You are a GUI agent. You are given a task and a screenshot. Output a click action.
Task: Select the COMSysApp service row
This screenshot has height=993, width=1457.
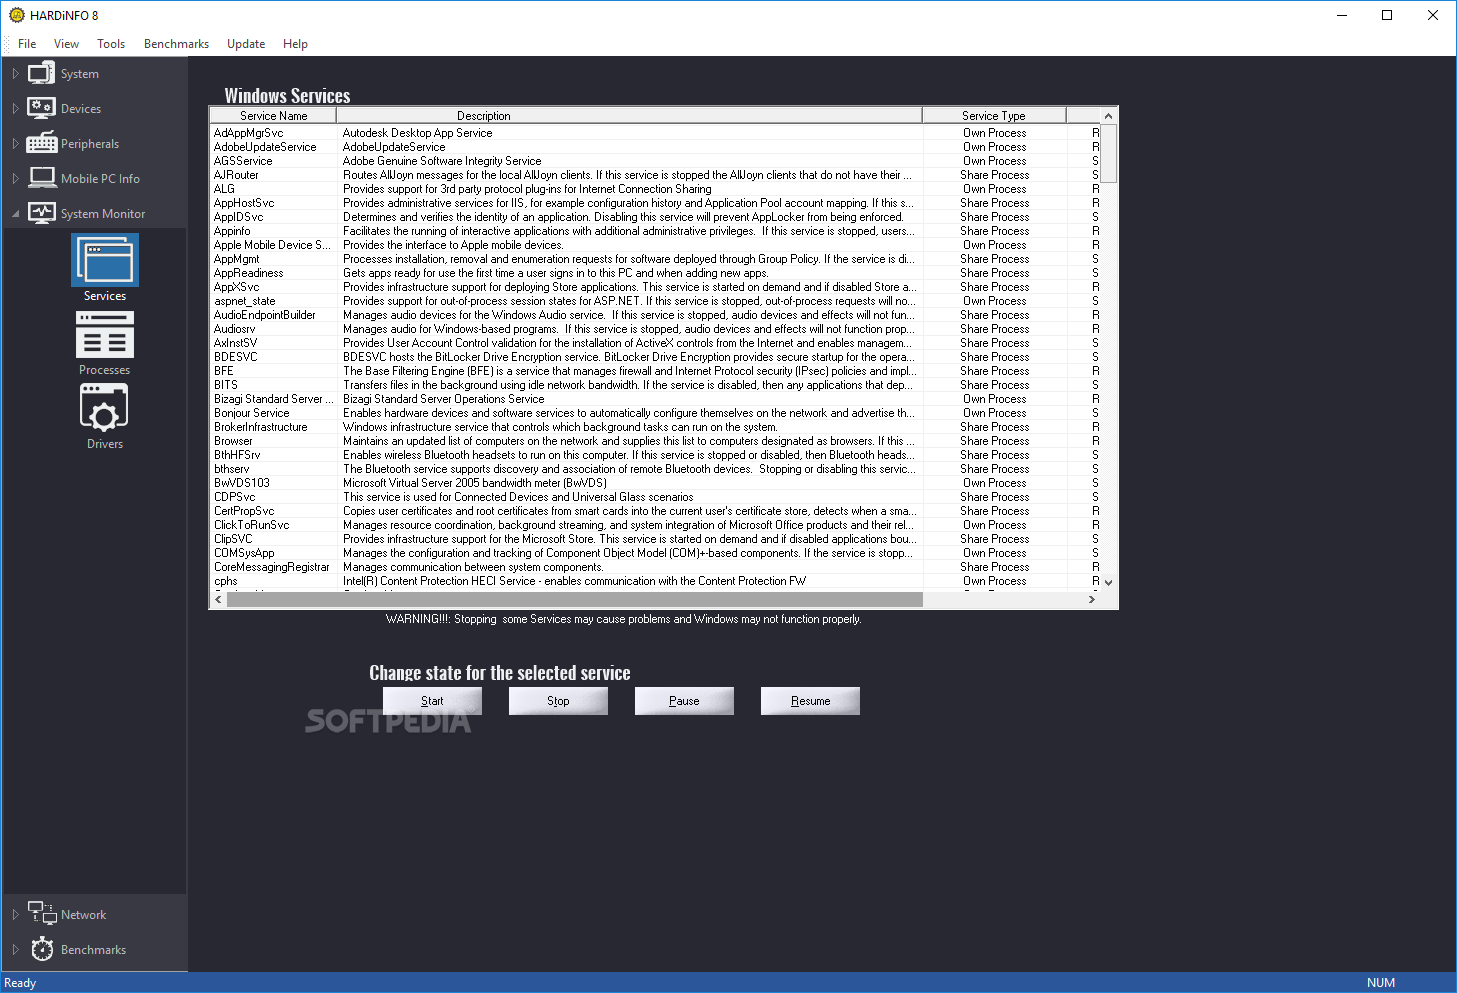click(x=654, y=553)
